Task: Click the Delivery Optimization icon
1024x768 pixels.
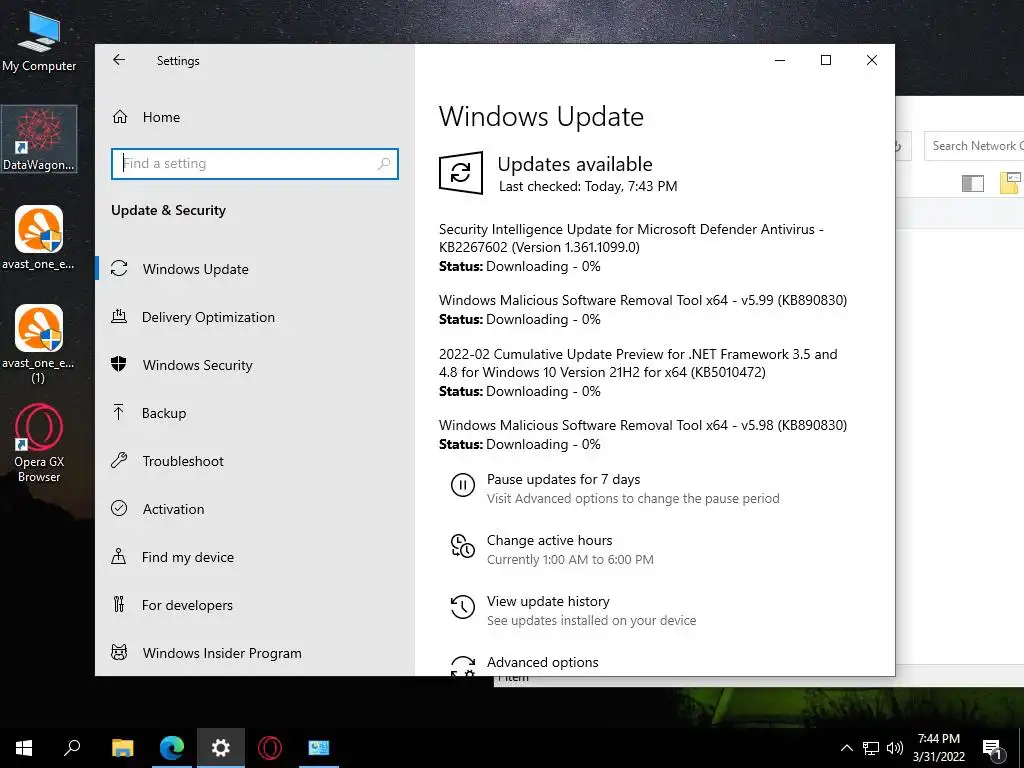Action: (x=119, y=317)
